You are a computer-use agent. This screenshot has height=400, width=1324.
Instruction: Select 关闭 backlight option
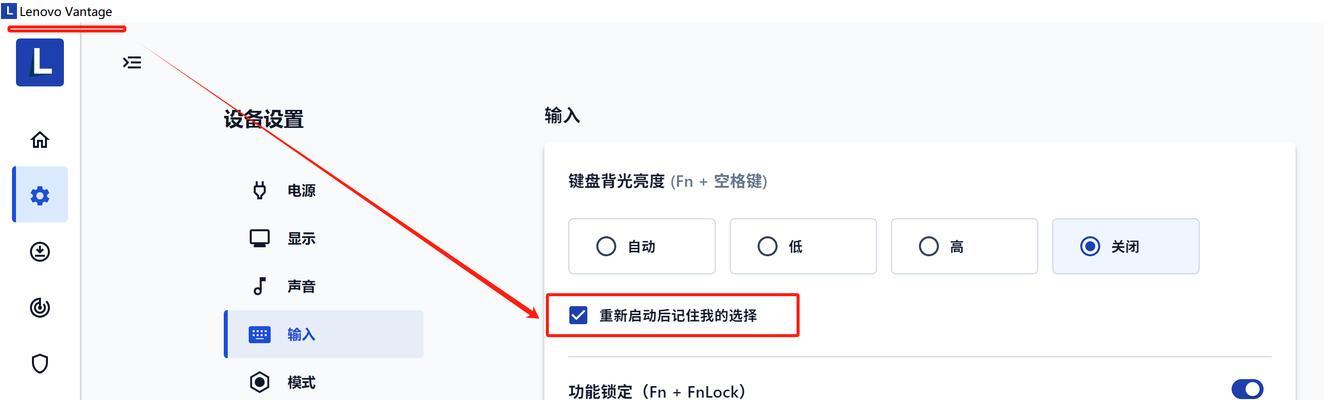click(1125, 246)
